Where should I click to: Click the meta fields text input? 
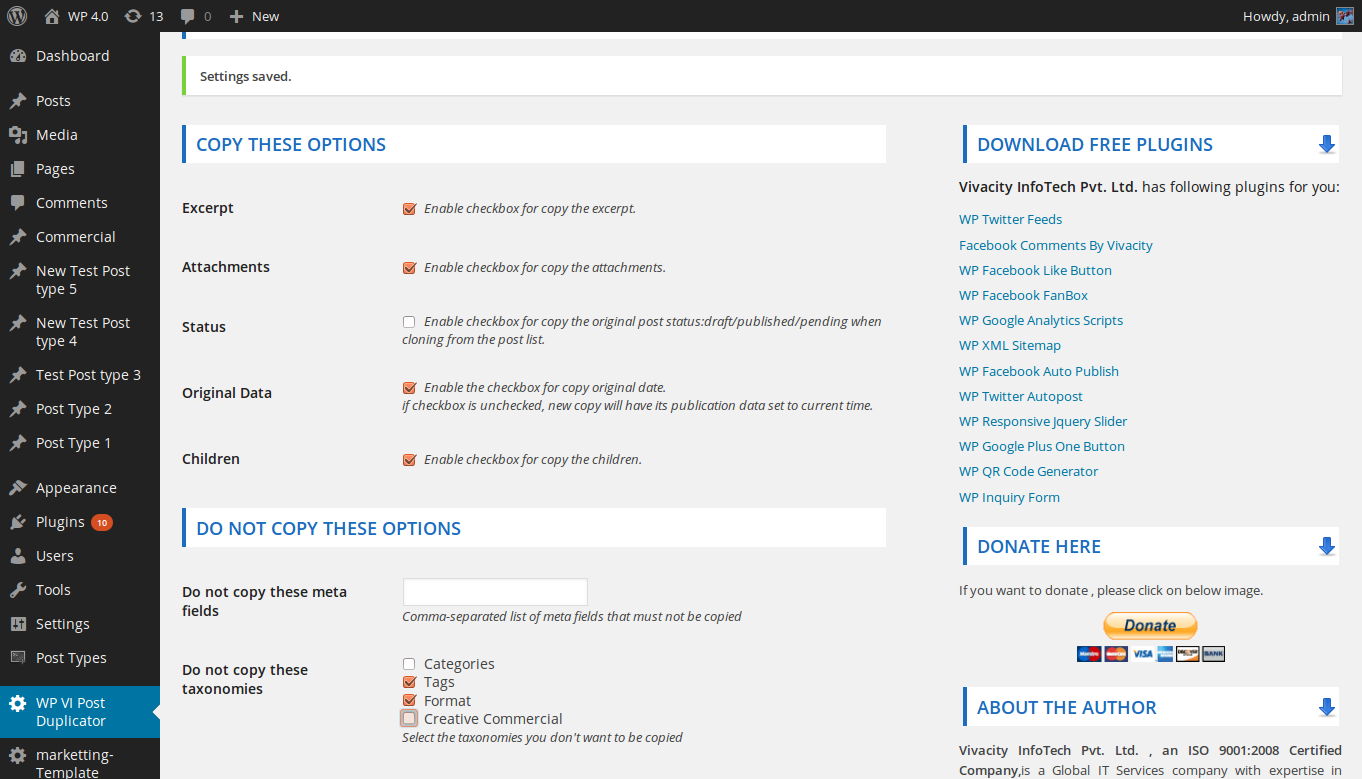(495, 592)
